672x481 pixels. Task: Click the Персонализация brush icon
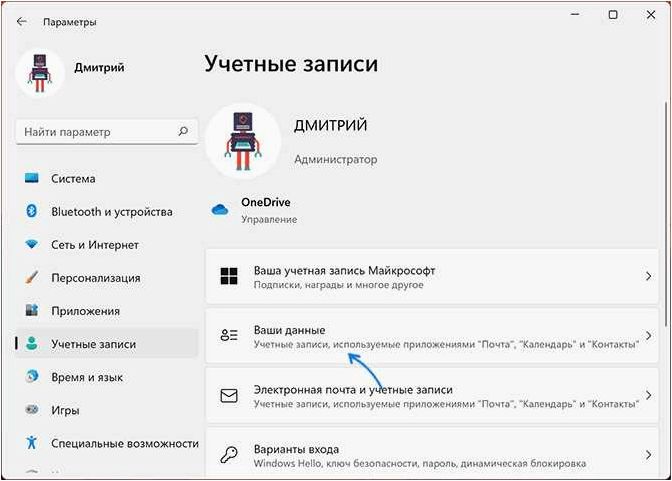(32, 277)
